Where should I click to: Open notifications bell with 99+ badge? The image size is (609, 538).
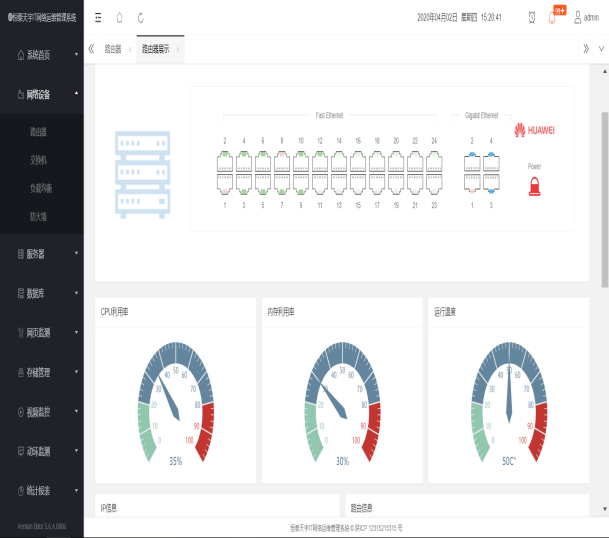[x=552, y=17]
